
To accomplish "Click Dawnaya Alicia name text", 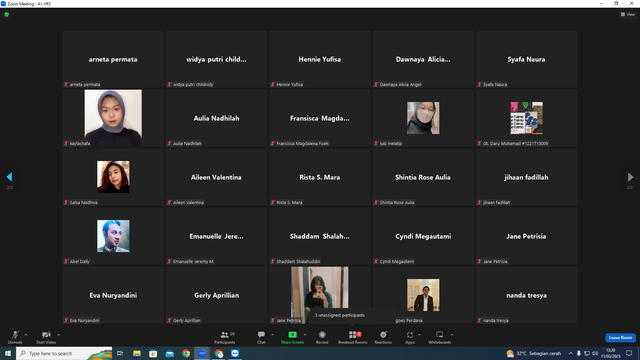I will [423, 59].
